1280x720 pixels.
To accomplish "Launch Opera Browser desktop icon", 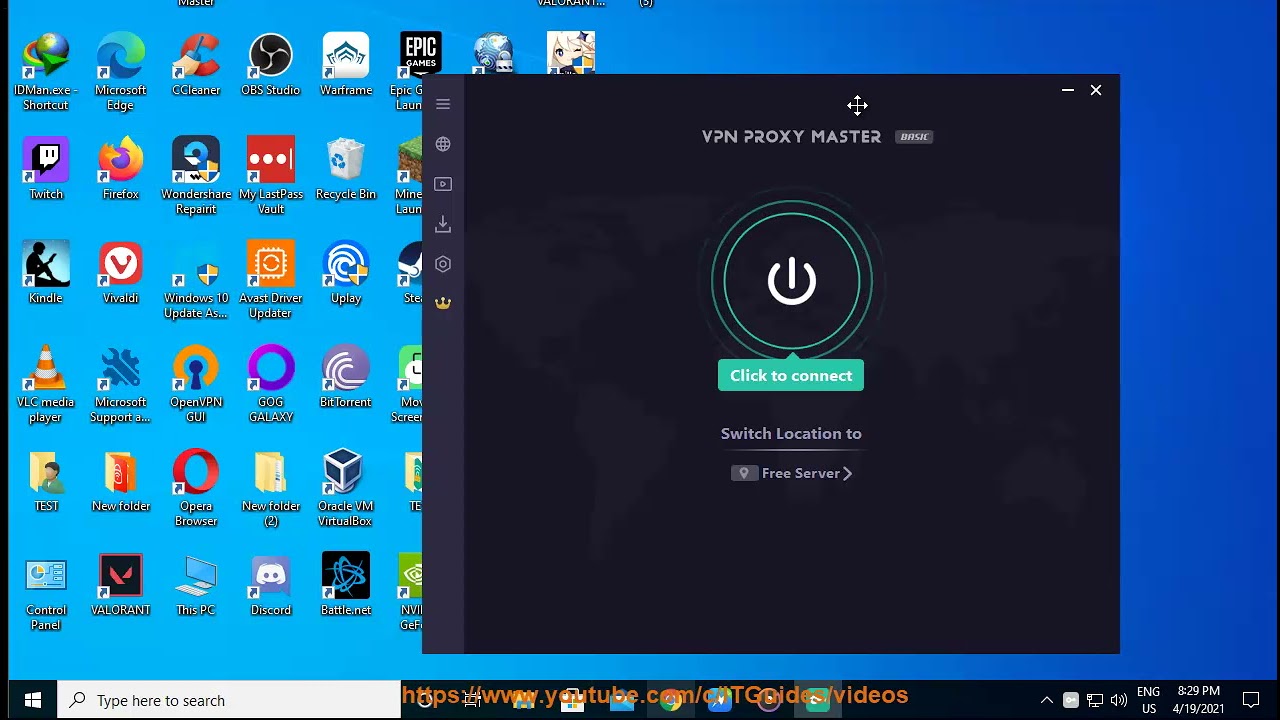I will 196,487.
